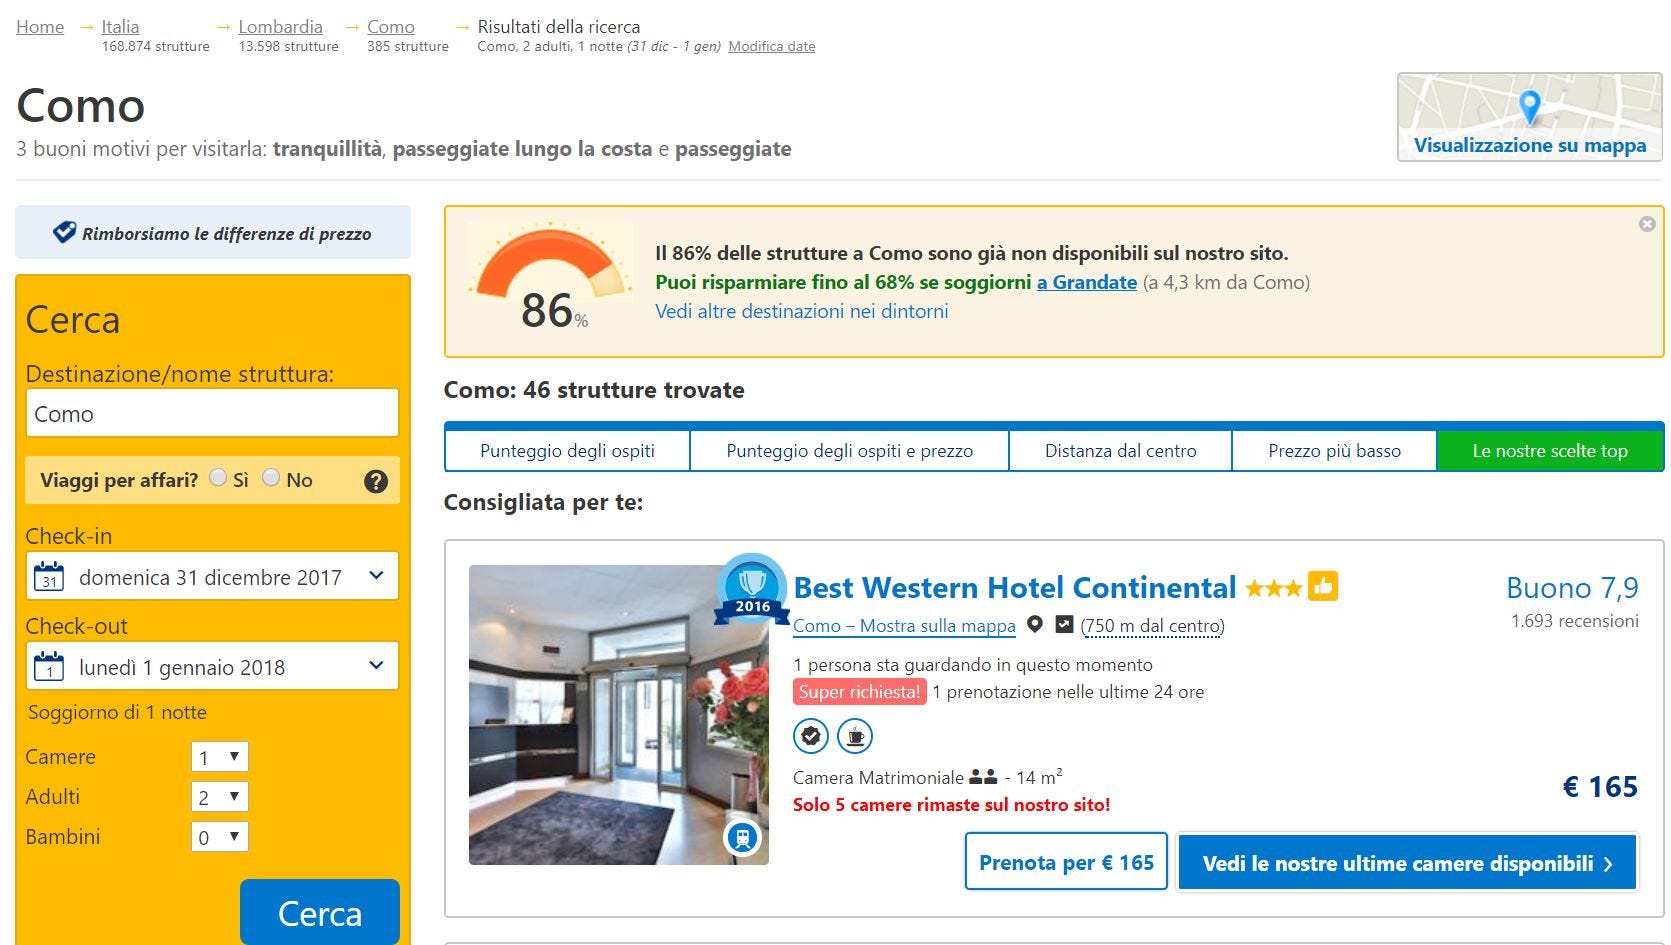Sort by Prezzo più basso tab
Viewport: 1671px width, 945px height.
point(1334,451)
